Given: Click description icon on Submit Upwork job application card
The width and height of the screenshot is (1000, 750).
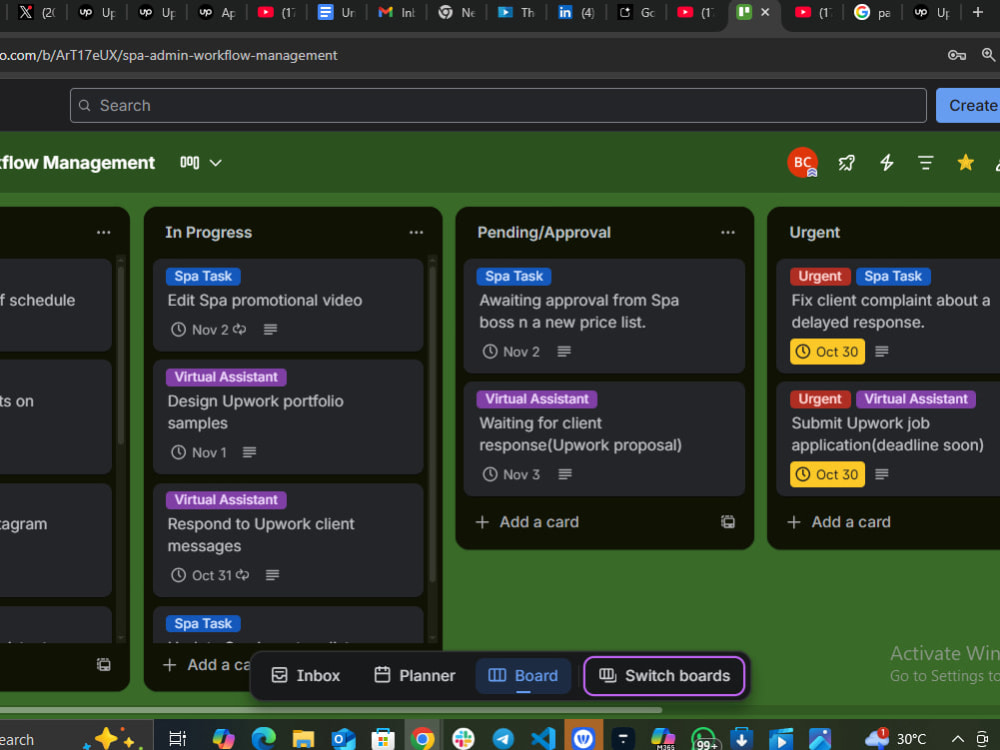Looking at the screenshot, I should click(882, 474).
